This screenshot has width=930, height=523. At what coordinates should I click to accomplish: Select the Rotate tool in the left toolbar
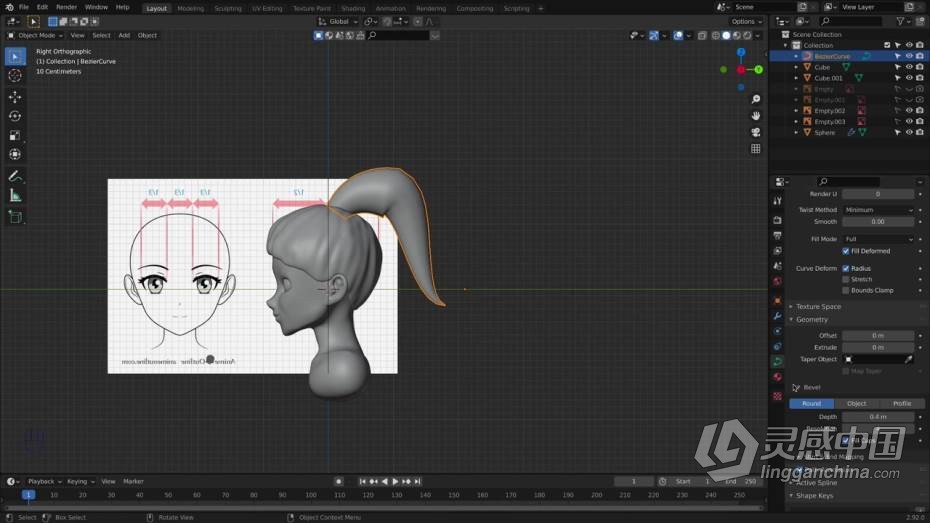15,116
